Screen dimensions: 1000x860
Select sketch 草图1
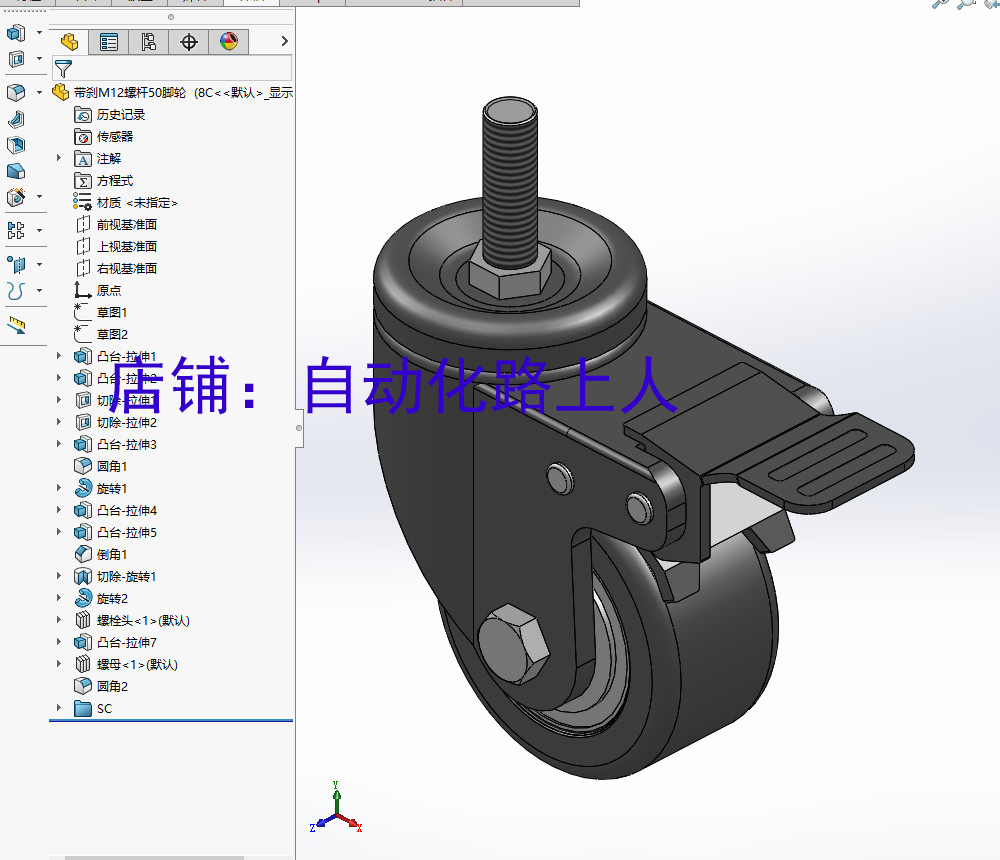pyautogui.click(x=112, y=313)
